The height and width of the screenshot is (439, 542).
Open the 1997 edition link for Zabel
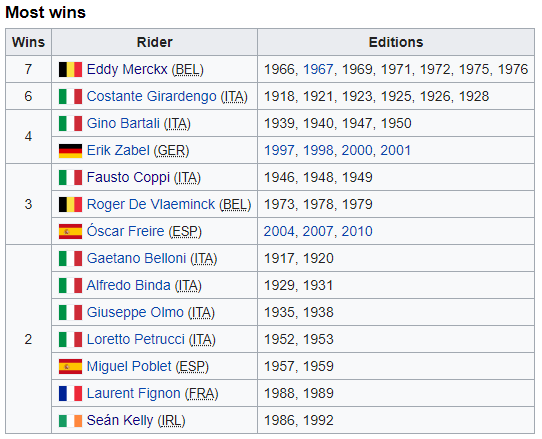[x=279, y=151]
